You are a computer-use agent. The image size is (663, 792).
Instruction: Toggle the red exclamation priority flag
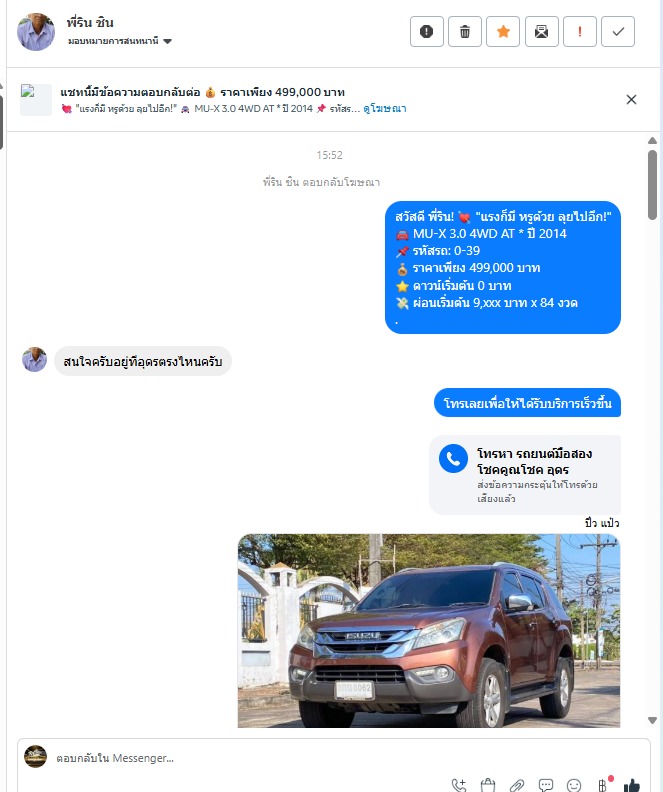(x=580, y=32)
